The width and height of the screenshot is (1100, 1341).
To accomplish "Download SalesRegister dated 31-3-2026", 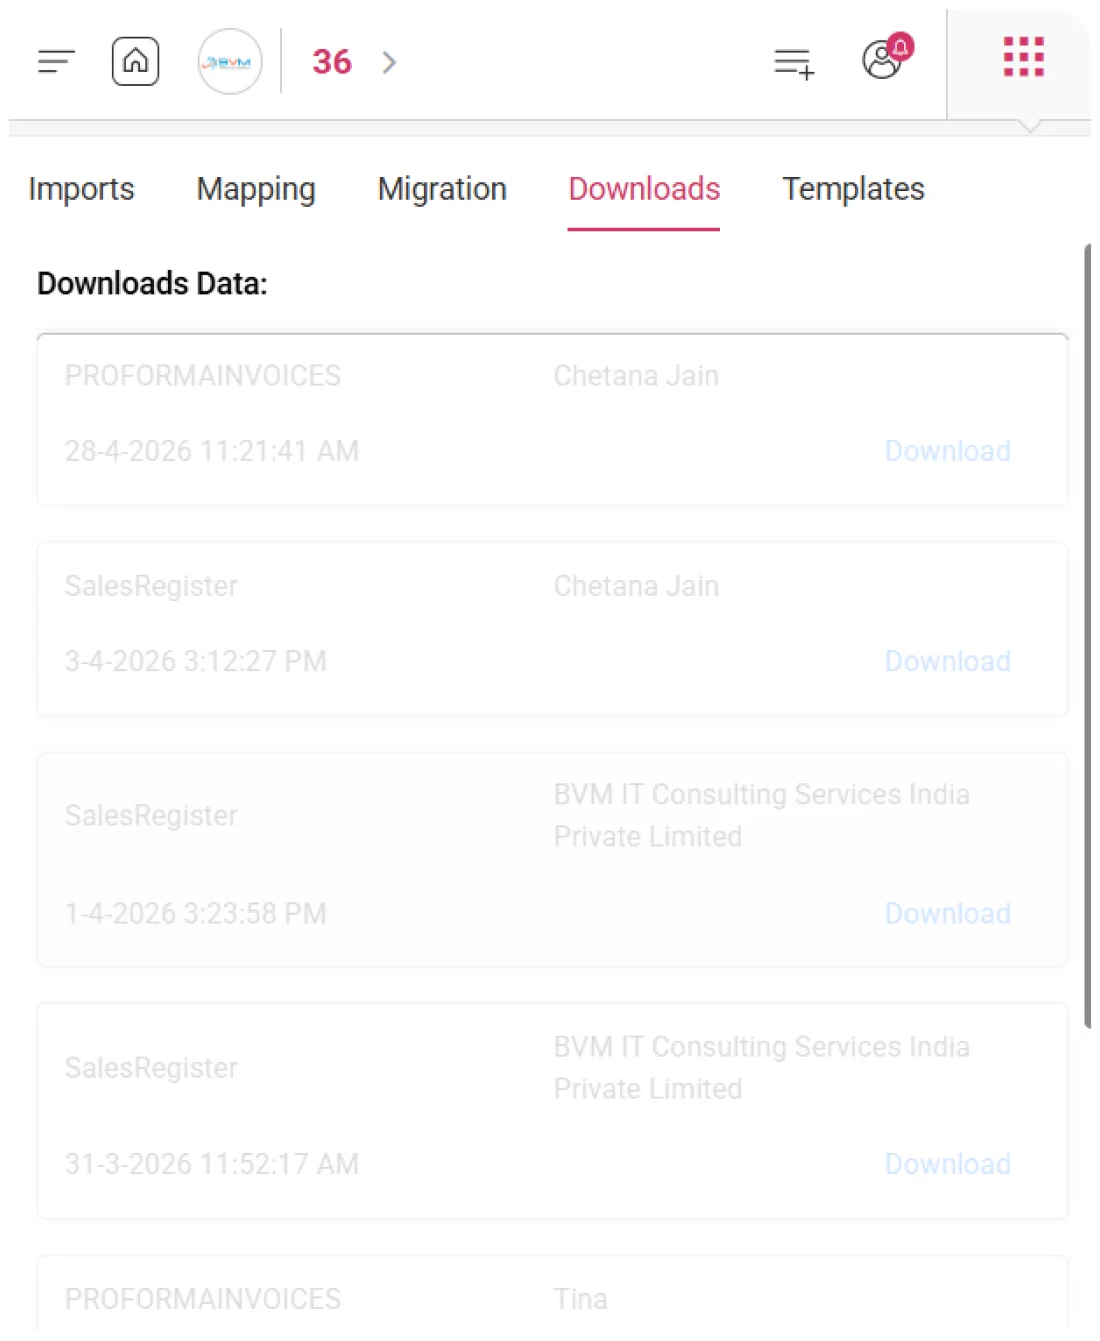I will tap(947, 1164).
